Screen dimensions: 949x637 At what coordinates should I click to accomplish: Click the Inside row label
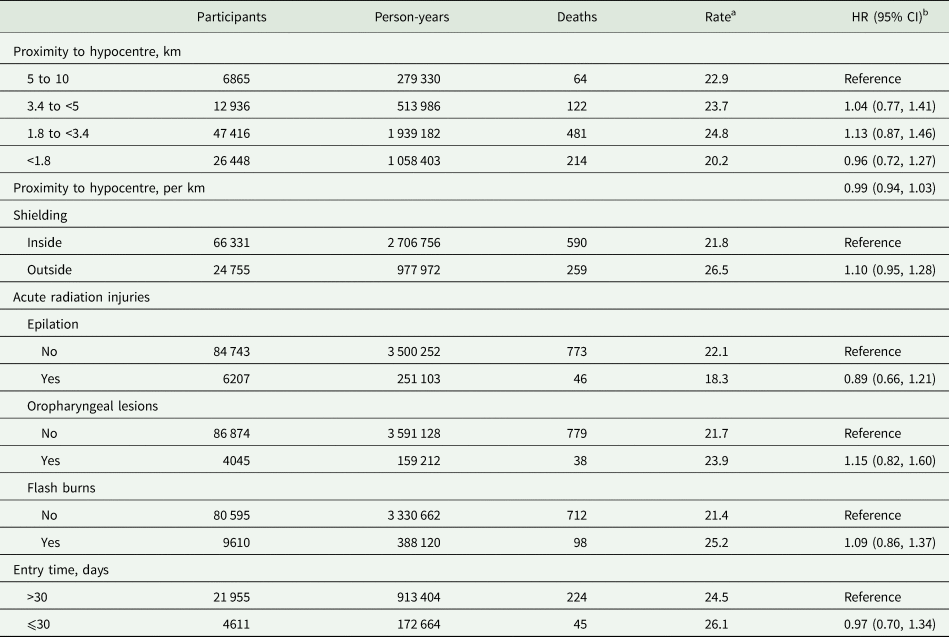click(46, 243)
